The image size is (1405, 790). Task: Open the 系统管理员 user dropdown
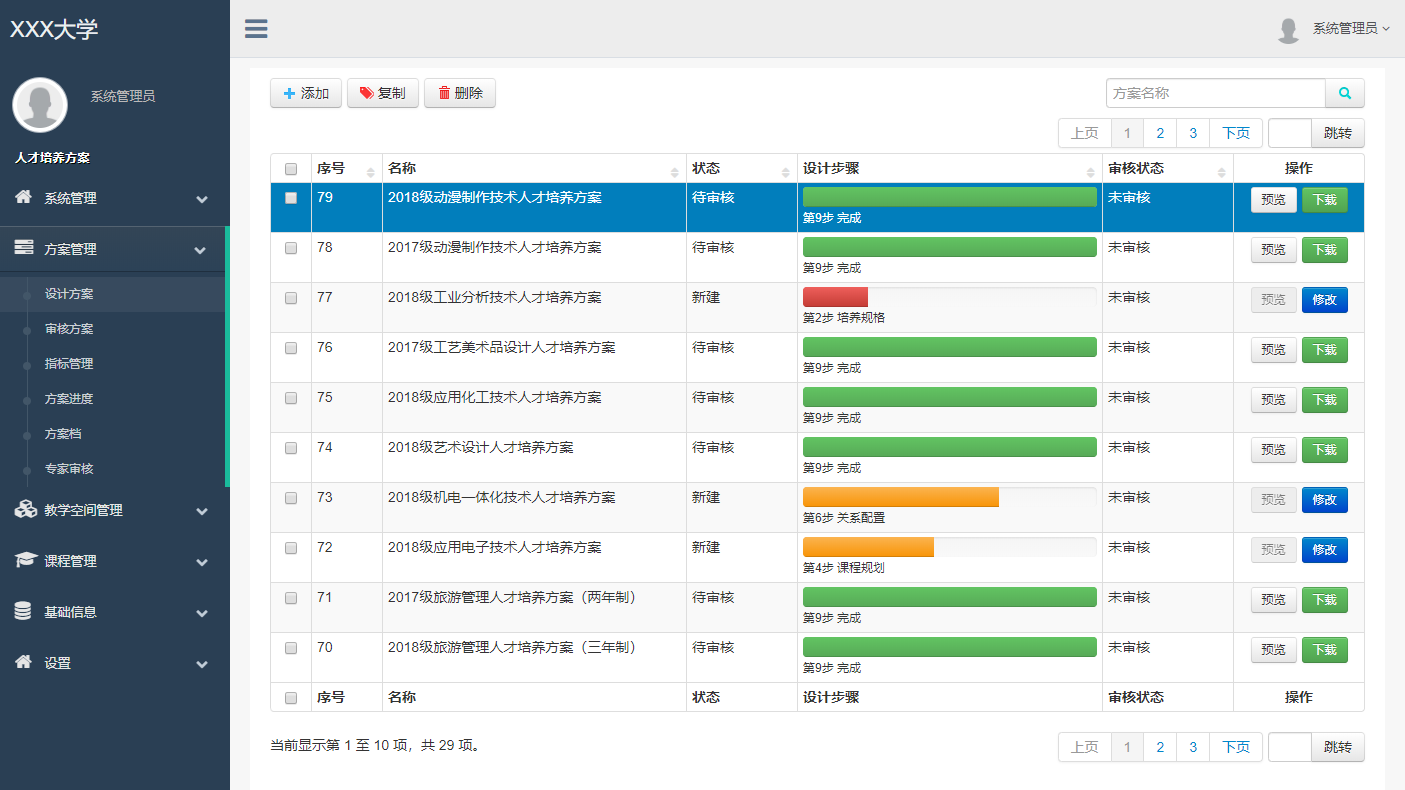click(x=1351, y=29)
